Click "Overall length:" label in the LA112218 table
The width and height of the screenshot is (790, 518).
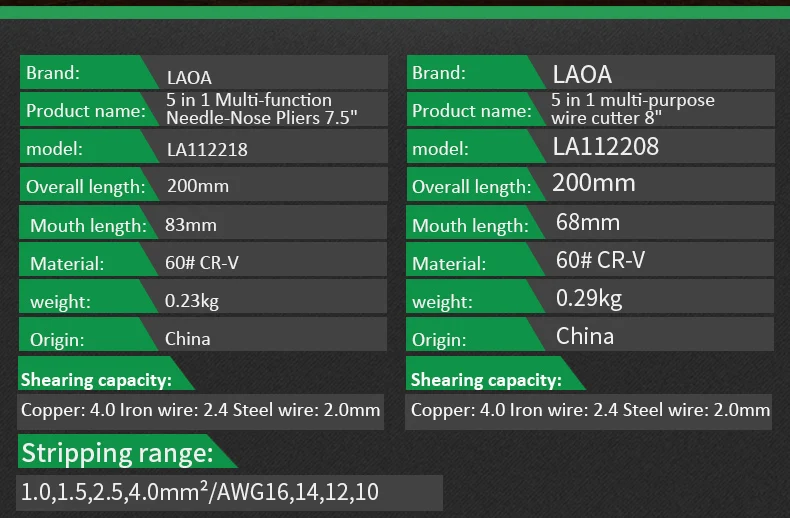pyautogui.click(x=86, y=187)
